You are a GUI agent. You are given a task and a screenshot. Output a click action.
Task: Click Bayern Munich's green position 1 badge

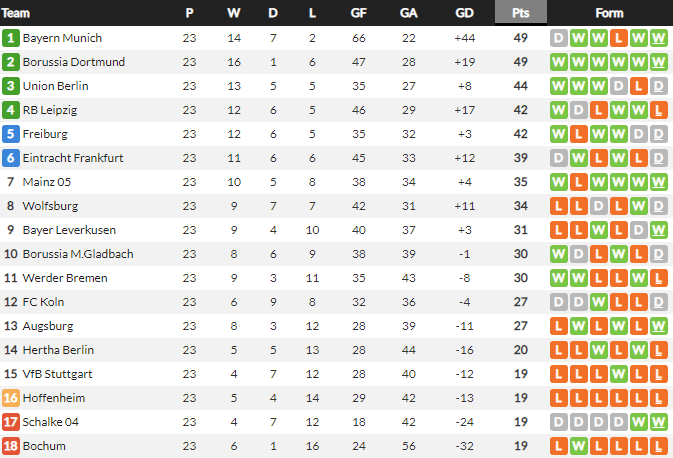[x=11, y=38]
